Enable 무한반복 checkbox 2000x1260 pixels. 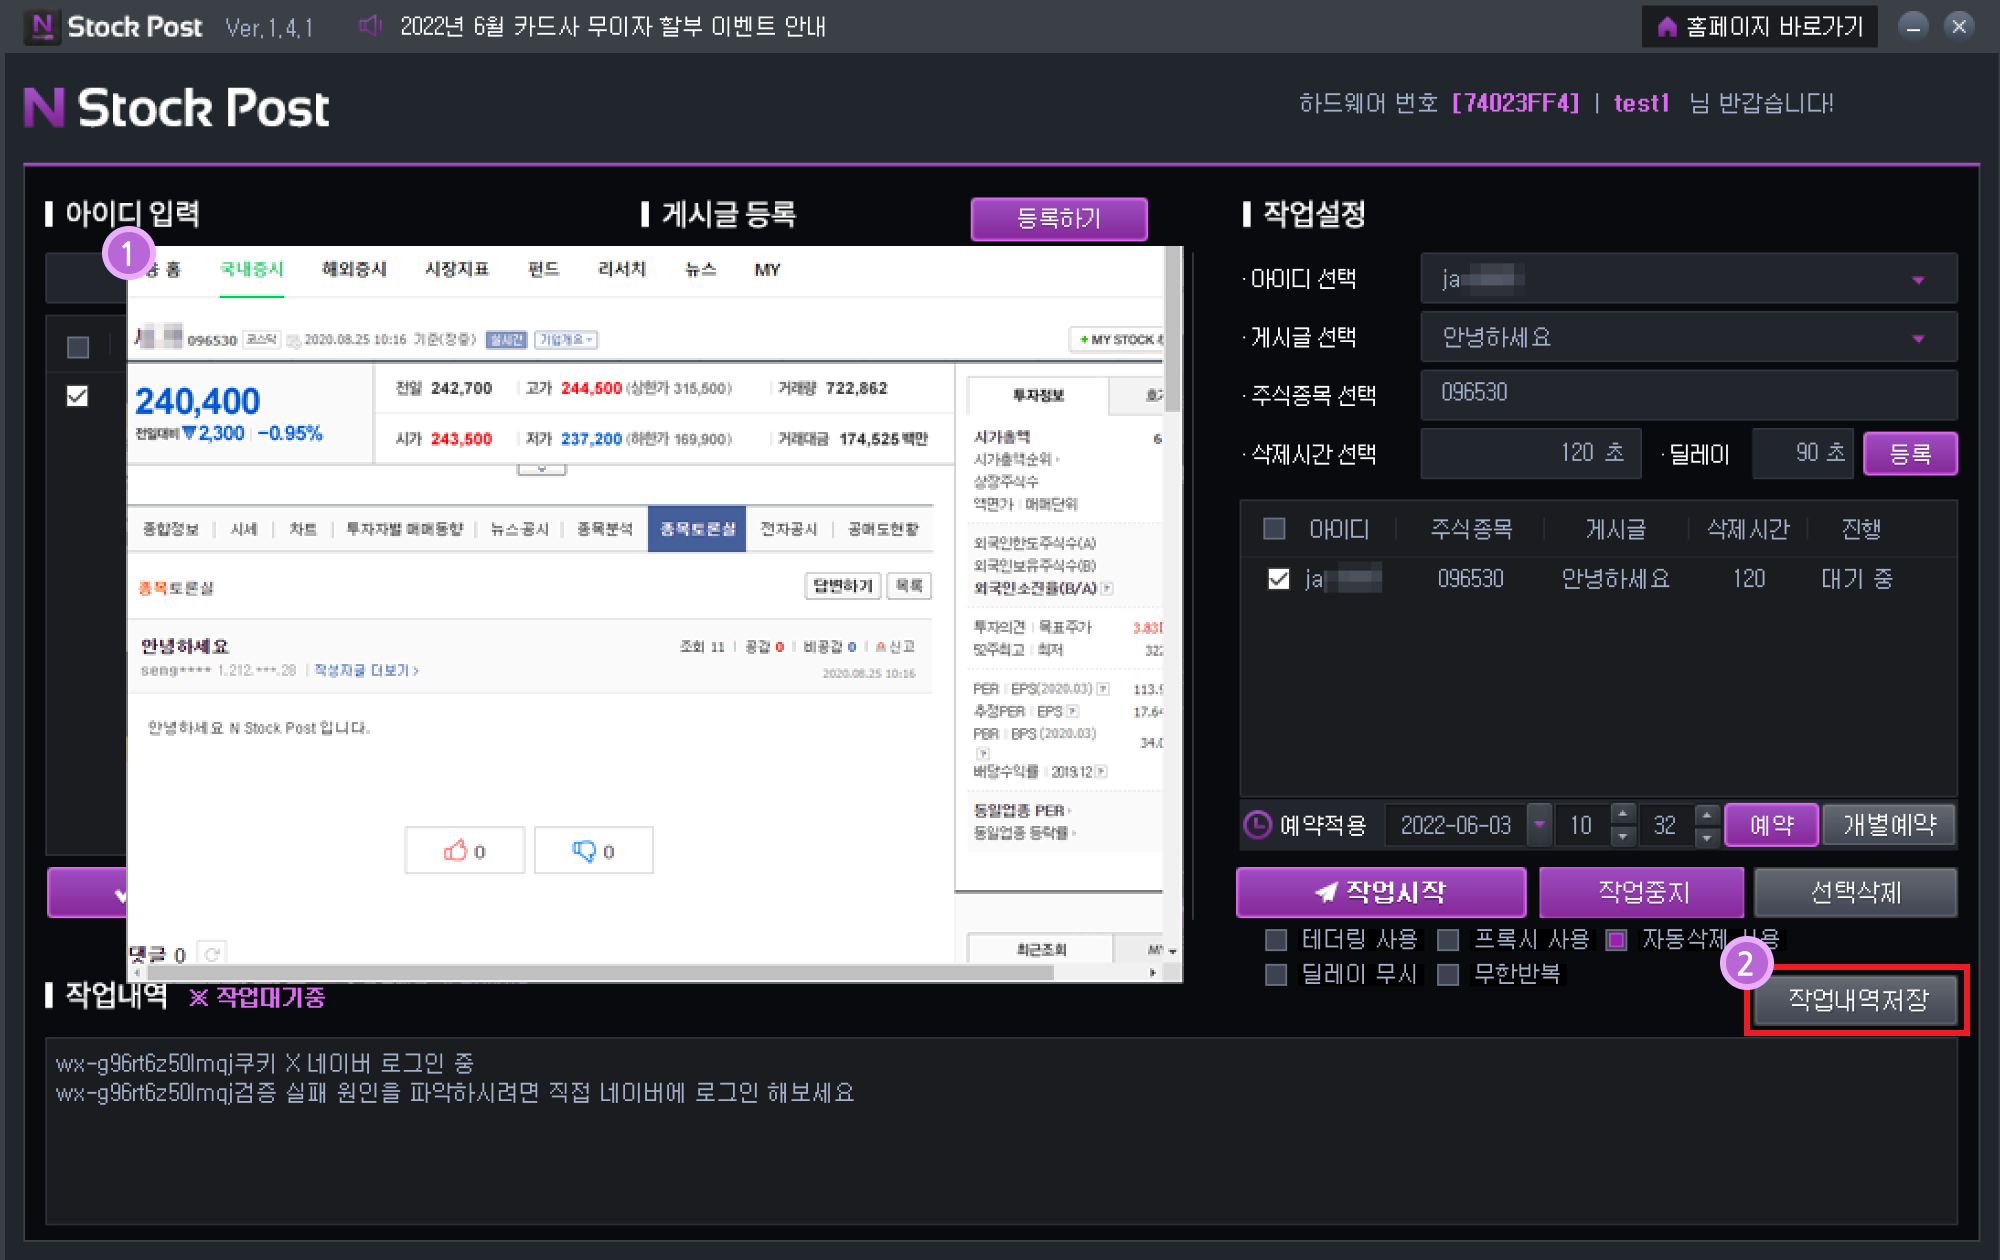coord(1448,974)
